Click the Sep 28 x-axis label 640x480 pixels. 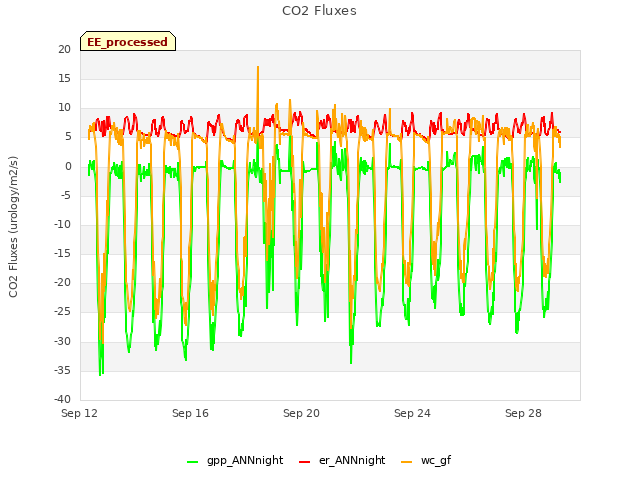(523, 413)
